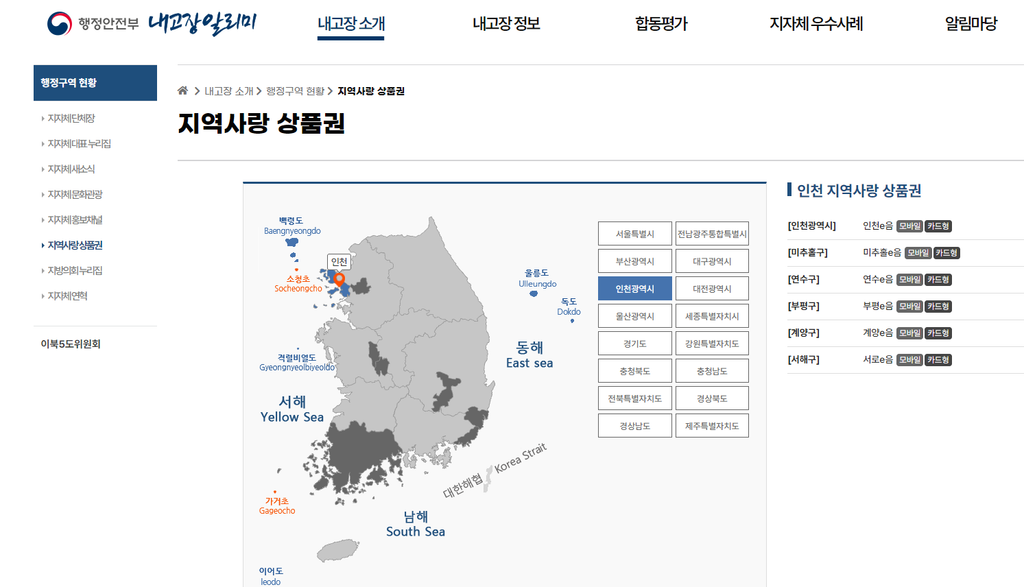1024x587 pixels.
Task: Click the 인천 tooltip label on the map
Action: (x=339, y=261)
